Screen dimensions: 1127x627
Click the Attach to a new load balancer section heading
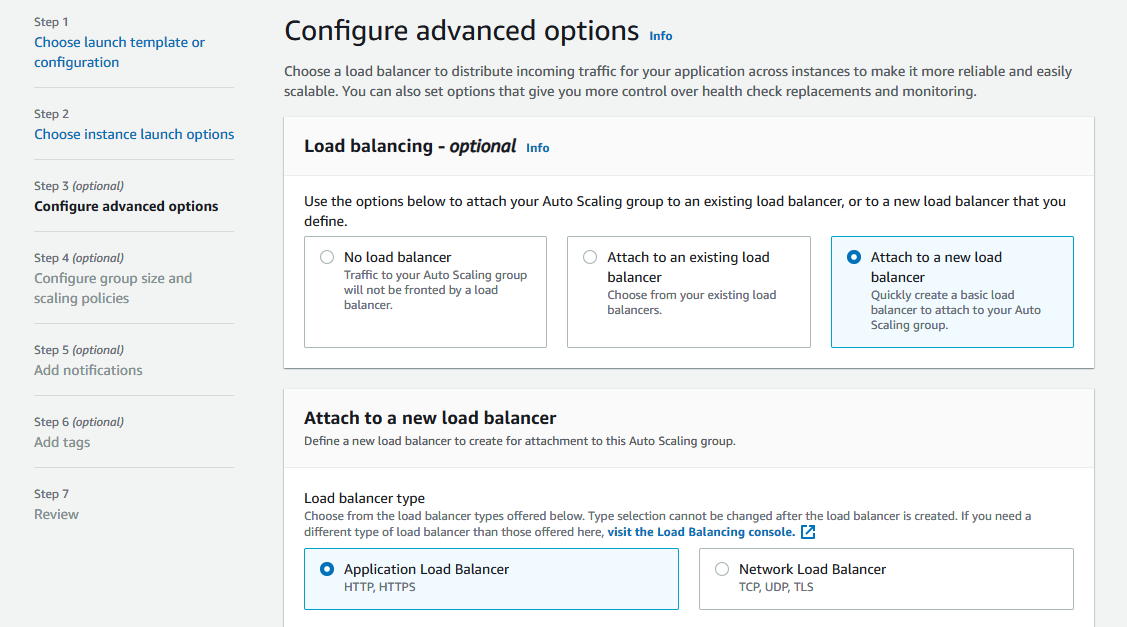point(430,418)
